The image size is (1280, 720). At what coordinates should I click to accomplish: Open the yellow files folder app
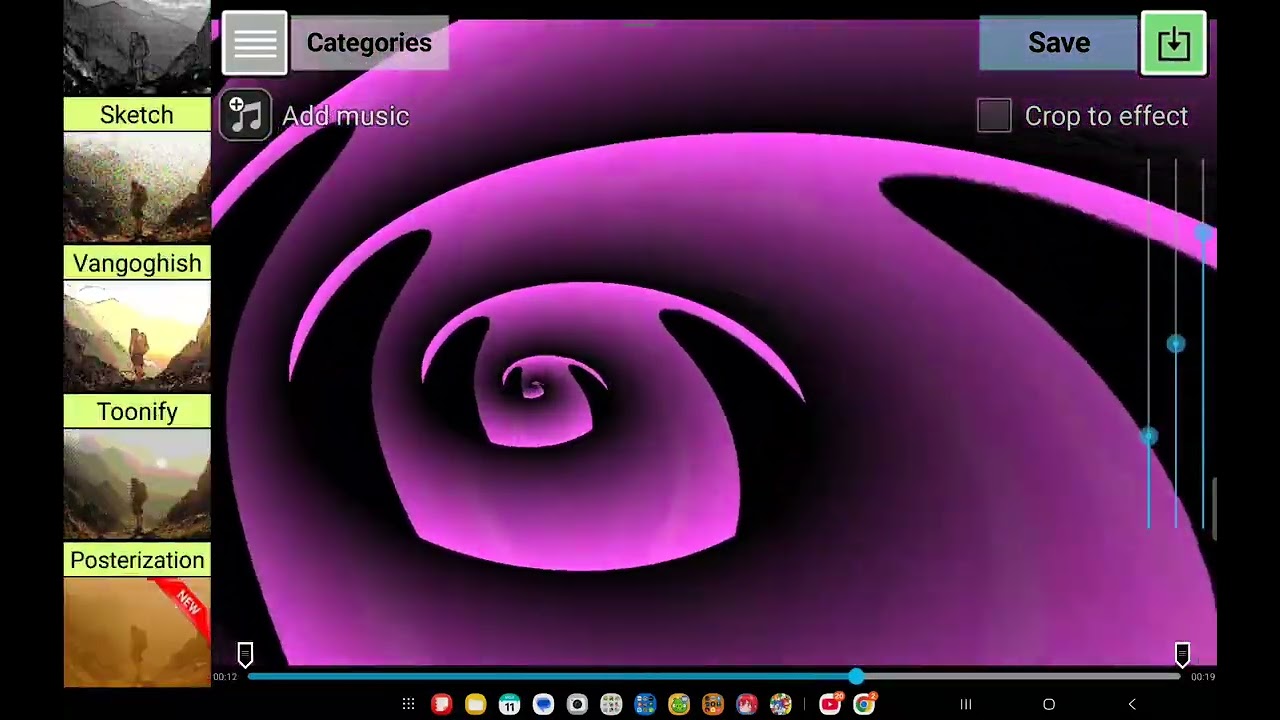pos(475,705)
